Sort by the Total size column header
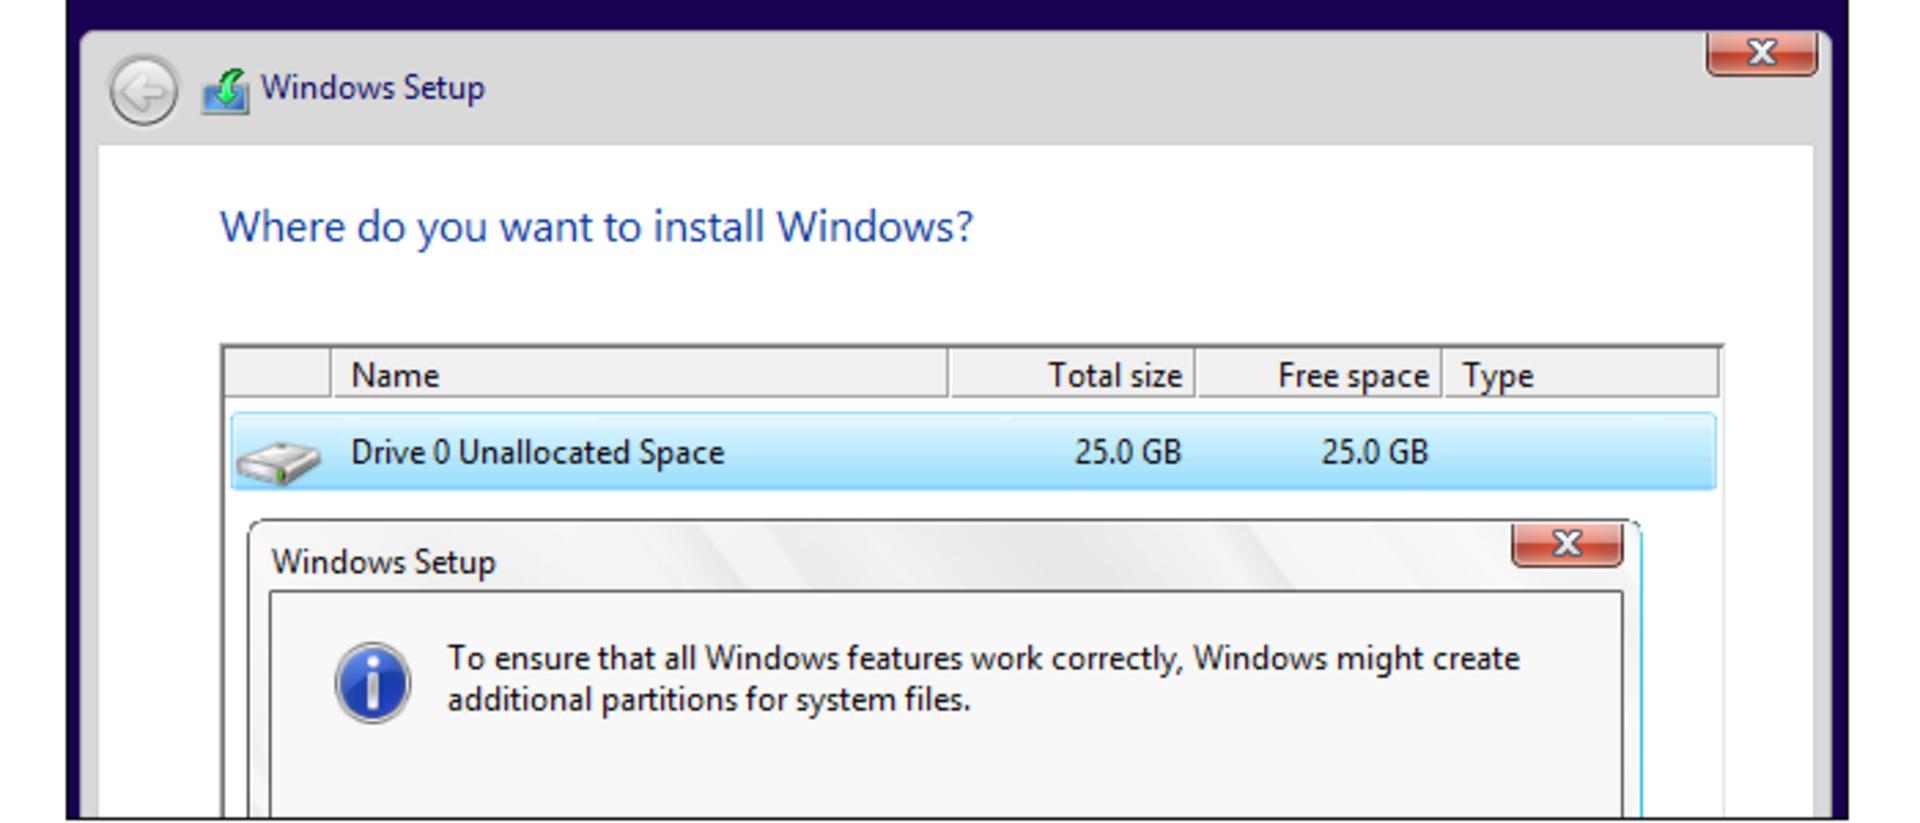The width and height of the screenshot is (1920, 823). tap(1072, 375)
